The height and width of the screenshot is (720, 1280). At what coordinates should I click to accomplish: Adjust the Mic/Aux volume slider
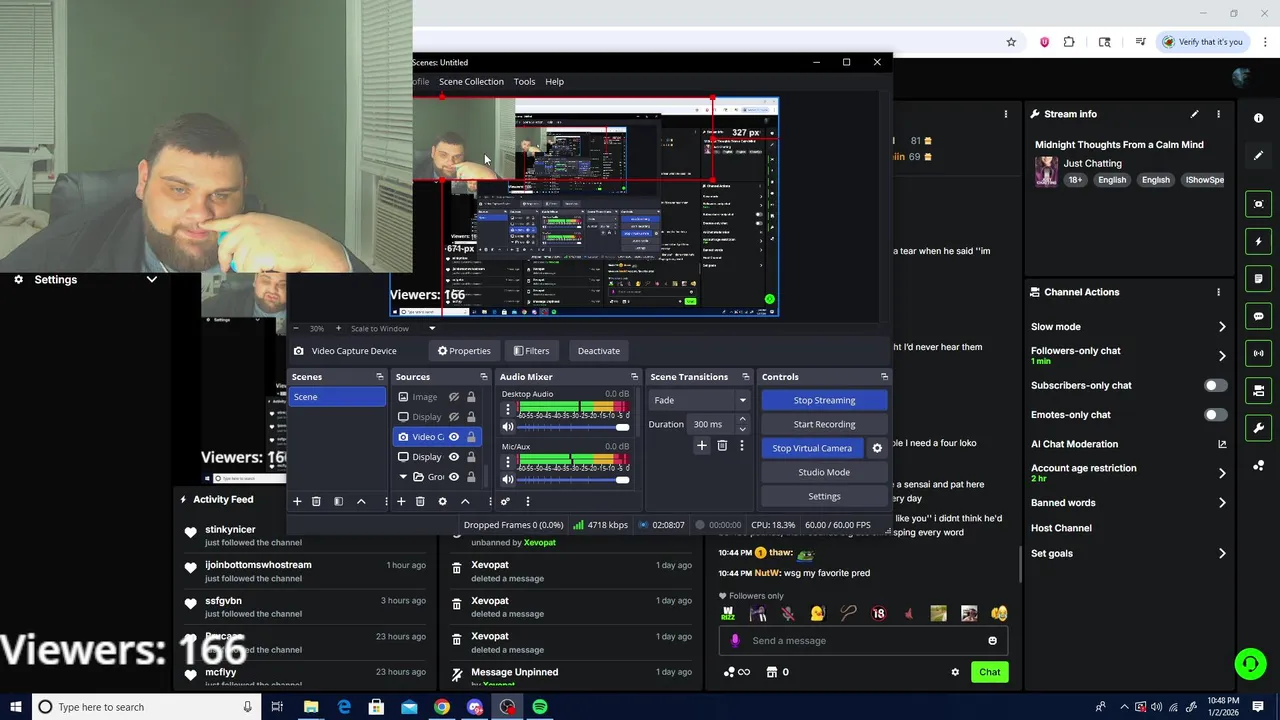click(574, 480)
